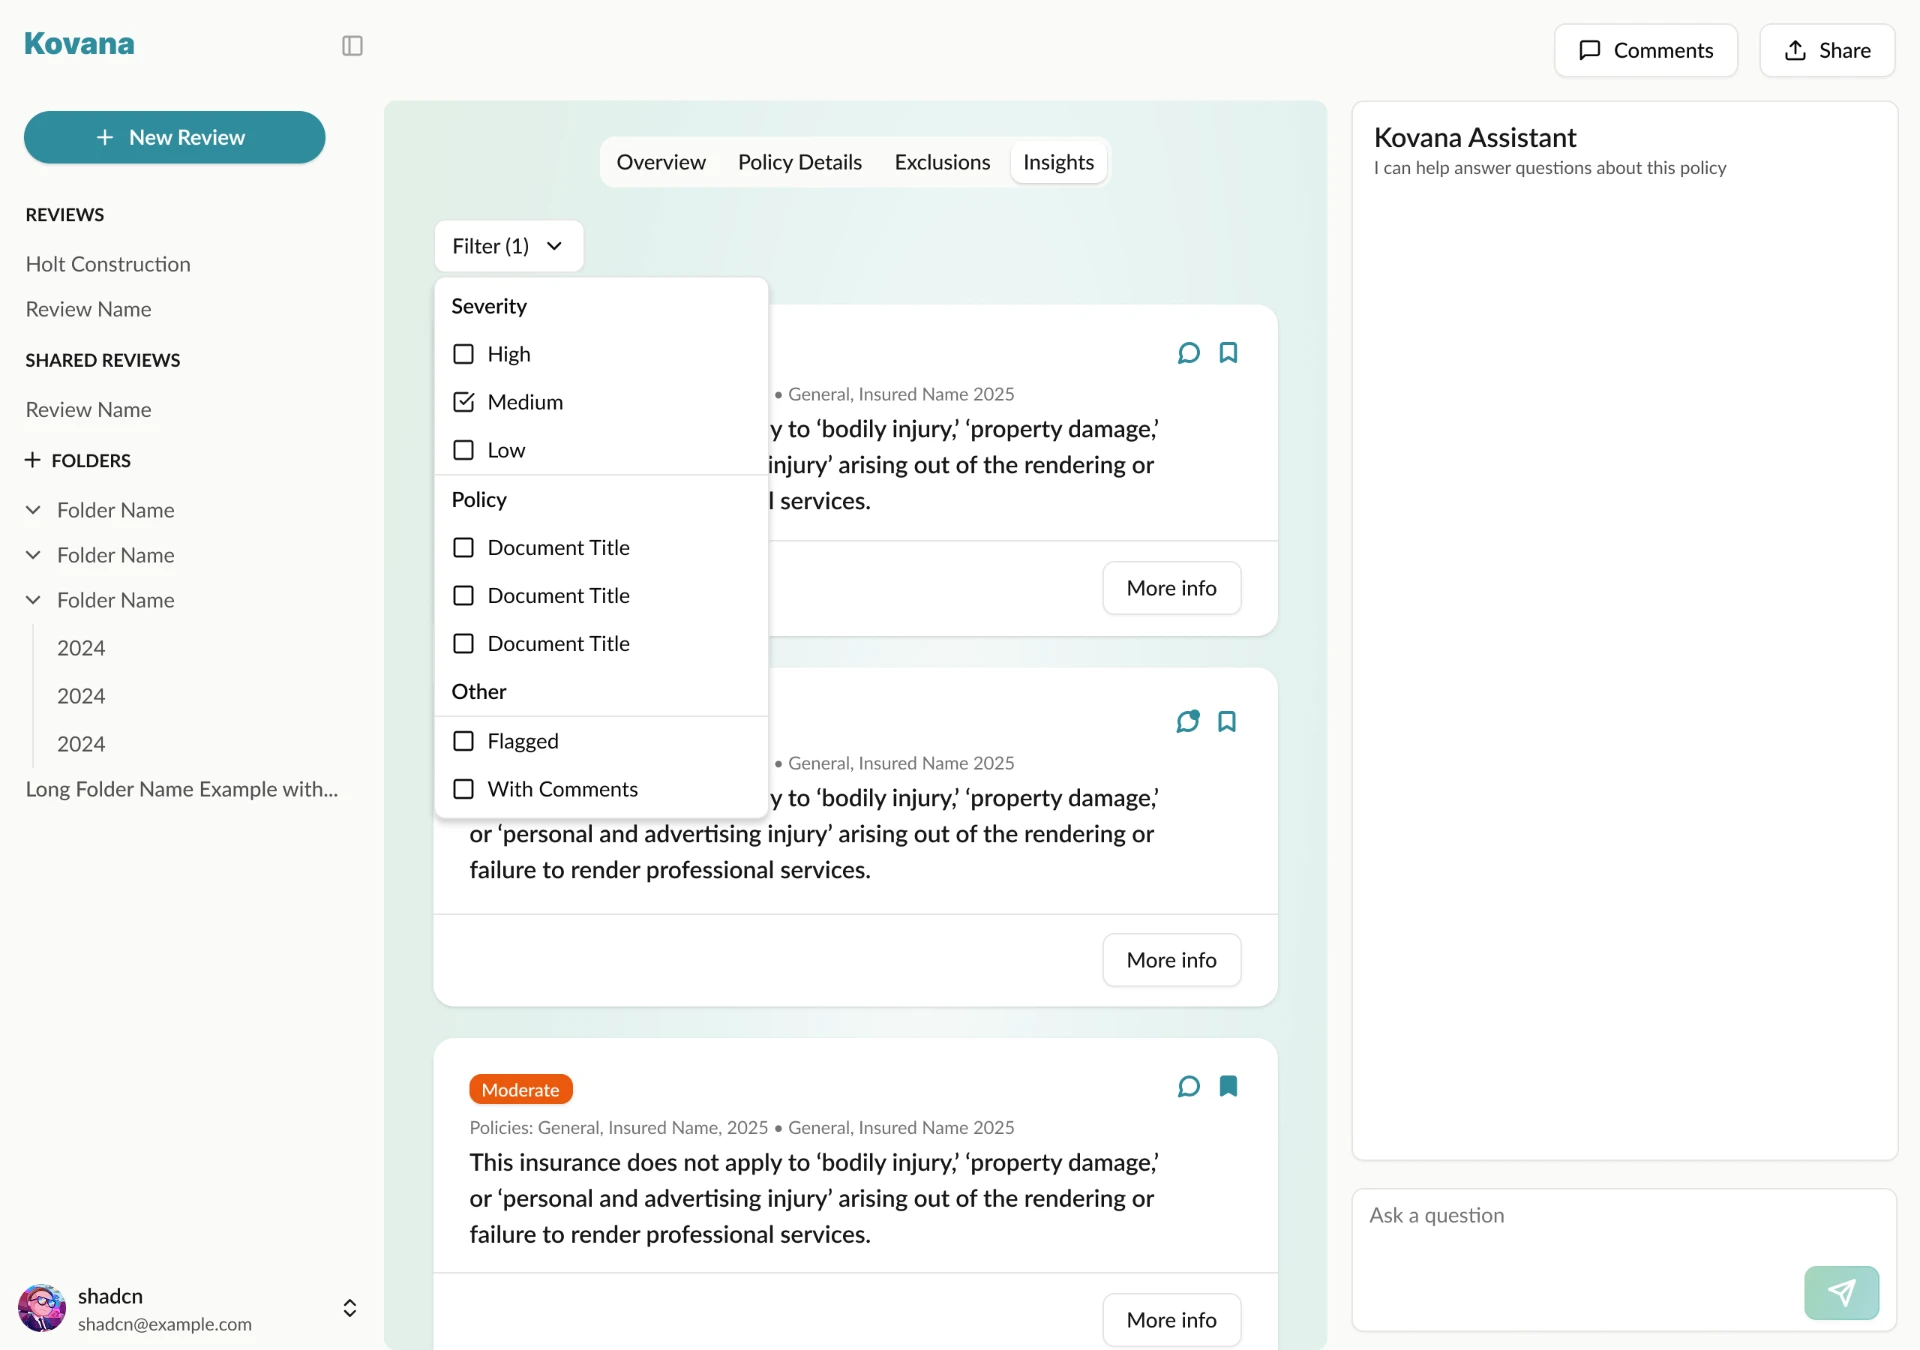
Task: Open the account switcher arrows next to shadcn
Action: click(350, 1308)
